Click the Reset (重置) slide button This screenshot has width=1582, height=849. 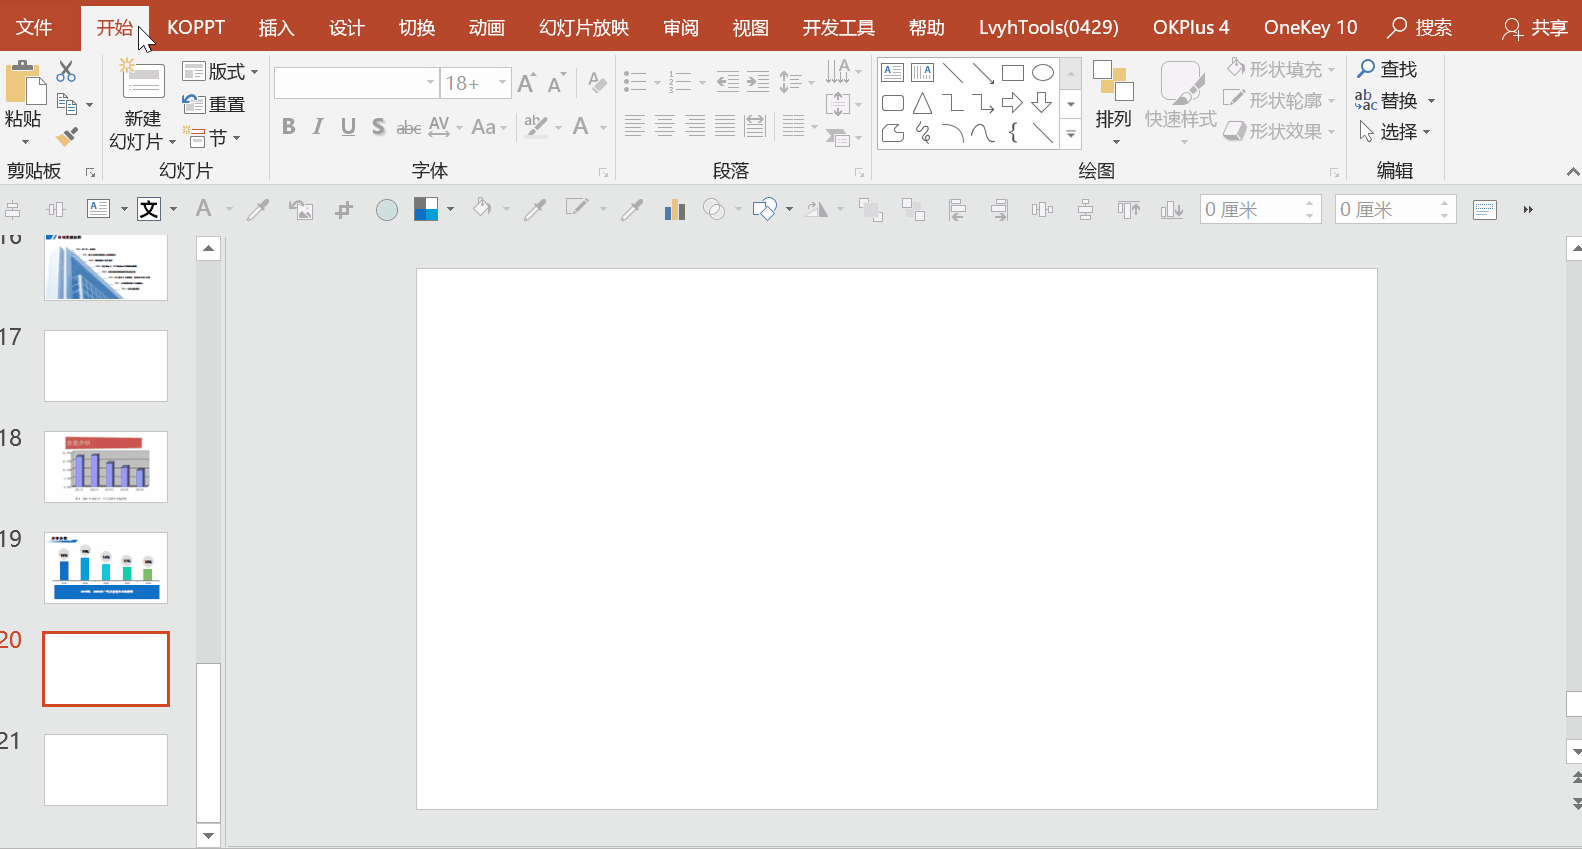click(214, 104)
